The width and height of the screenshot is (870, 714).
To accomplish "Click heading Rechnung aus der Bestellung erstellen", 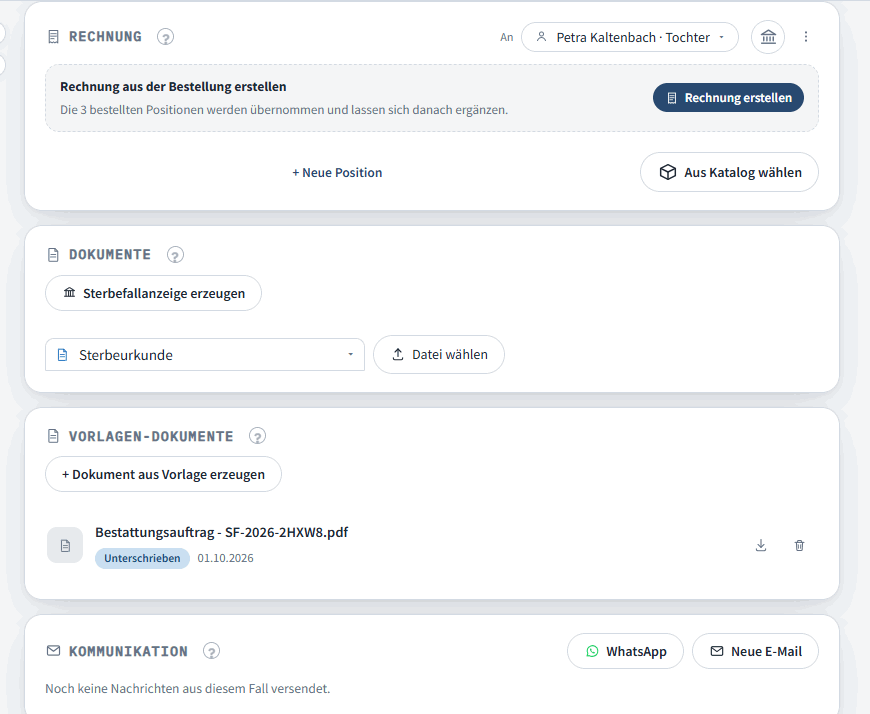I will [173, 87].
